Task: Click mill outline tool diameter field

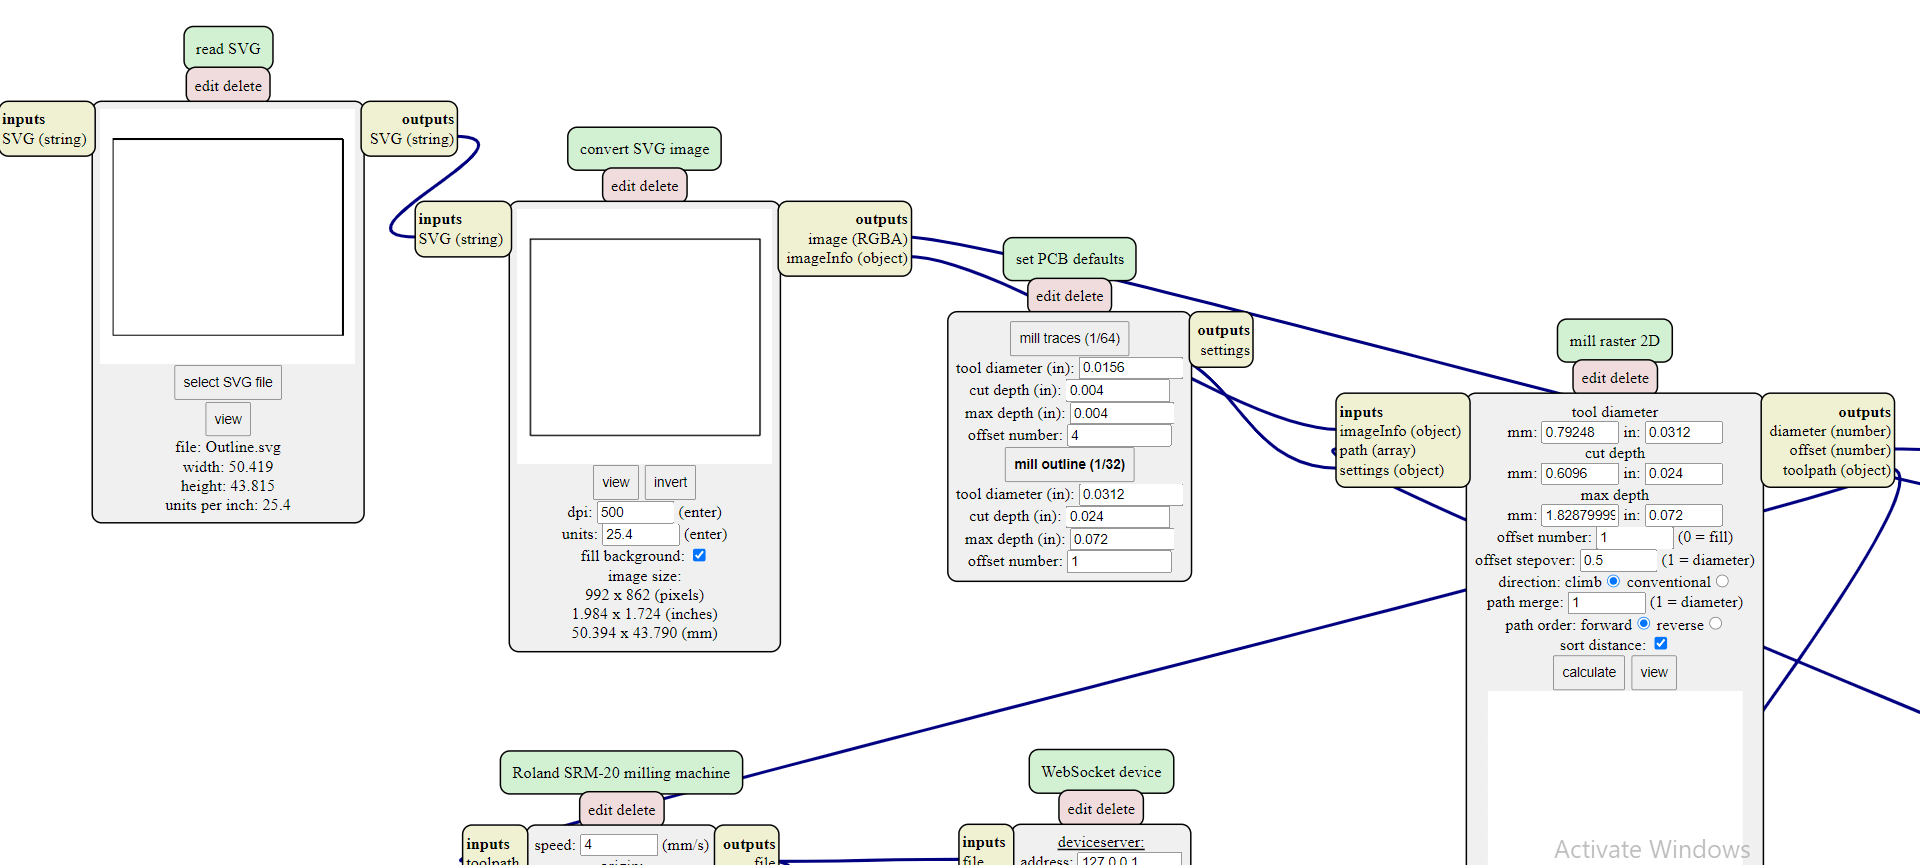Action: click(x=1131, y=494)
